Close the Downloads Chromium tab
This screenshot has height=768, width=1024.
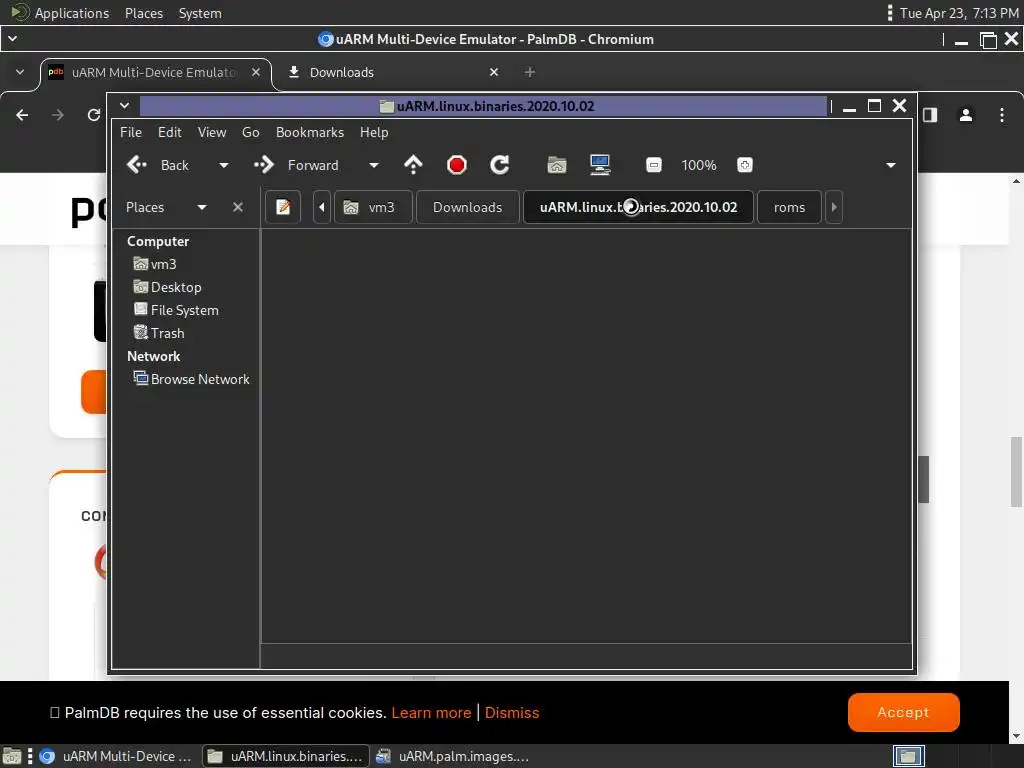pyautogui.click(x=494, y=72)
